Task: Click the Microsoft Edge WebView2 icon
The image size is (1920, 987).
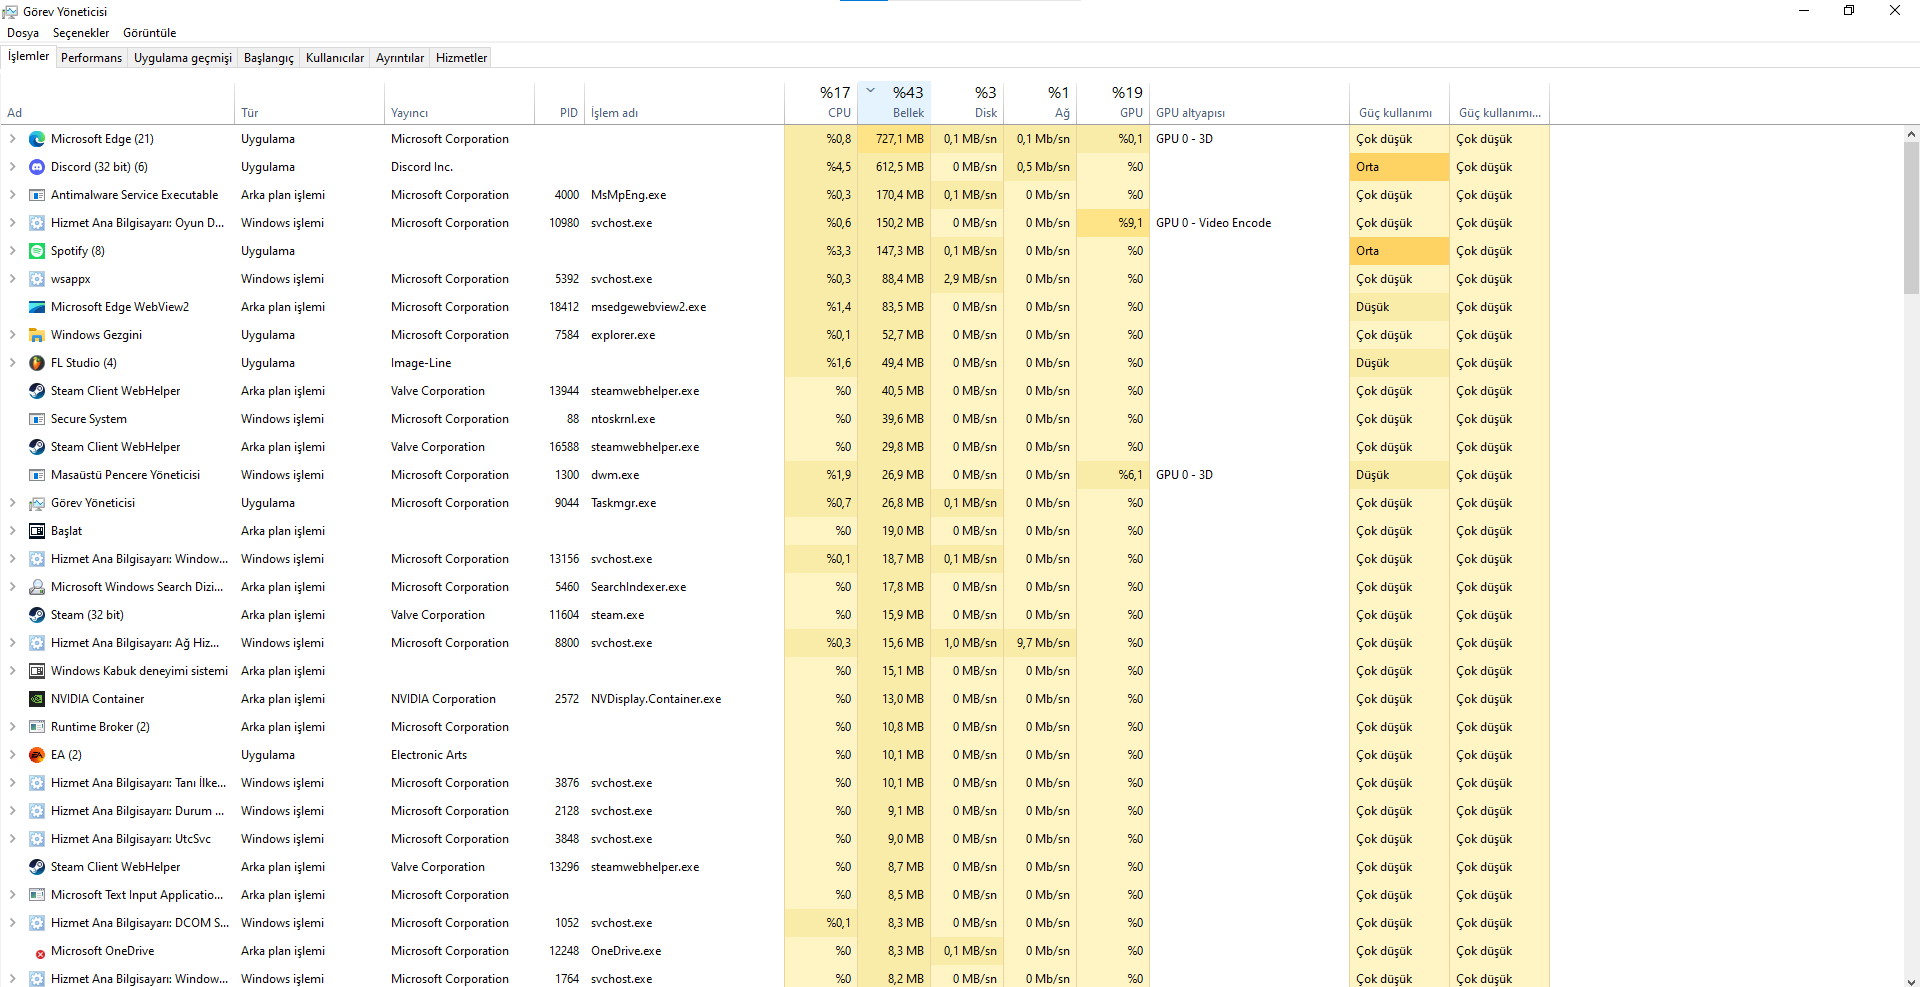Action: point(37,307)
